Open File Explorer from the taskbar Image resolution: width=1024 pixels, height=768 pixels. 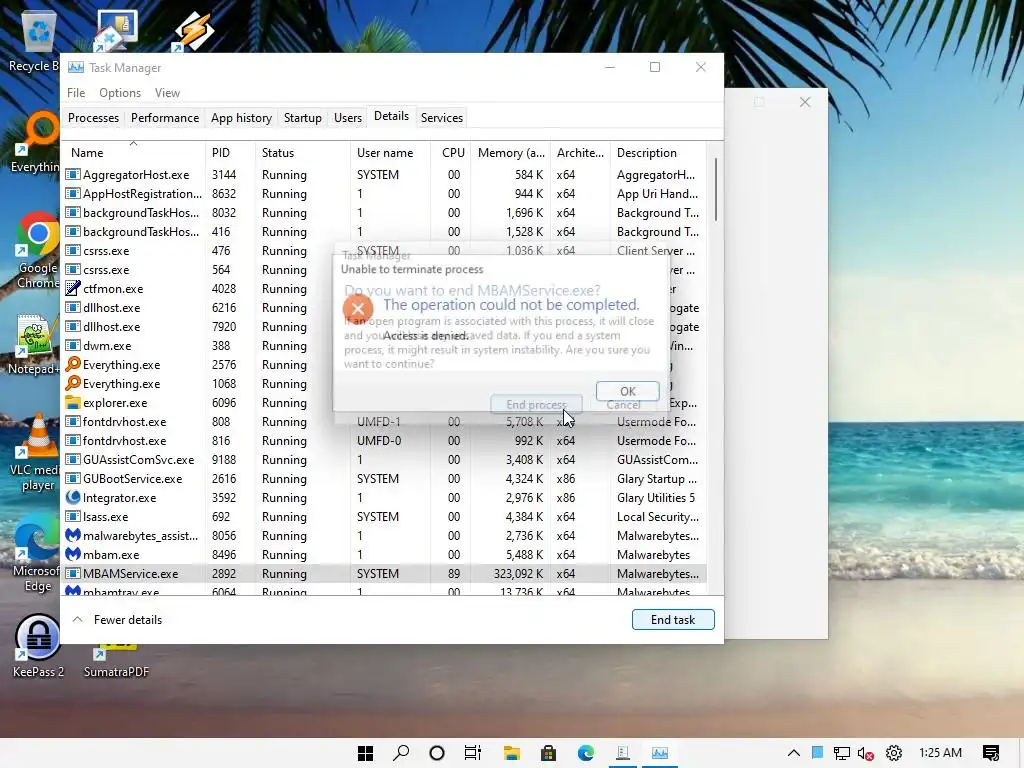pos(511,753)
